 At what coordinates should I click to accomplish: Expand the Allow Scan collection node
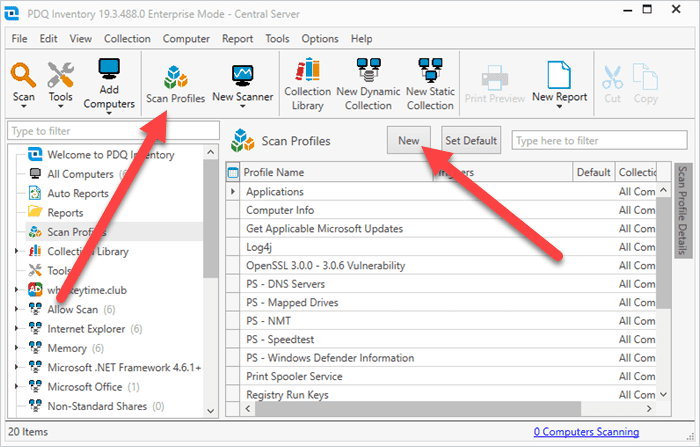pos(17,309)
